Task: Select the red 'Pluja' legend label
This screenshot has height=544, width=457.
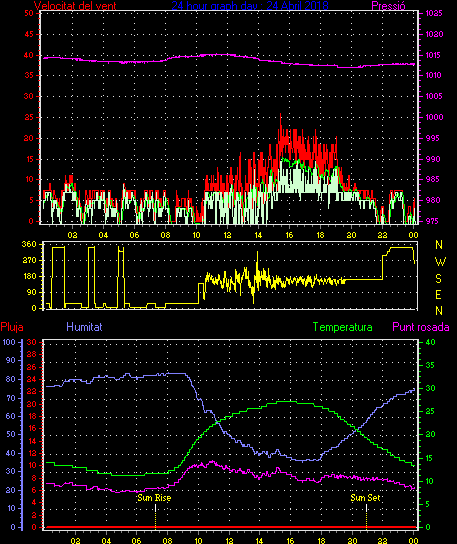Action: pos(12,327)
